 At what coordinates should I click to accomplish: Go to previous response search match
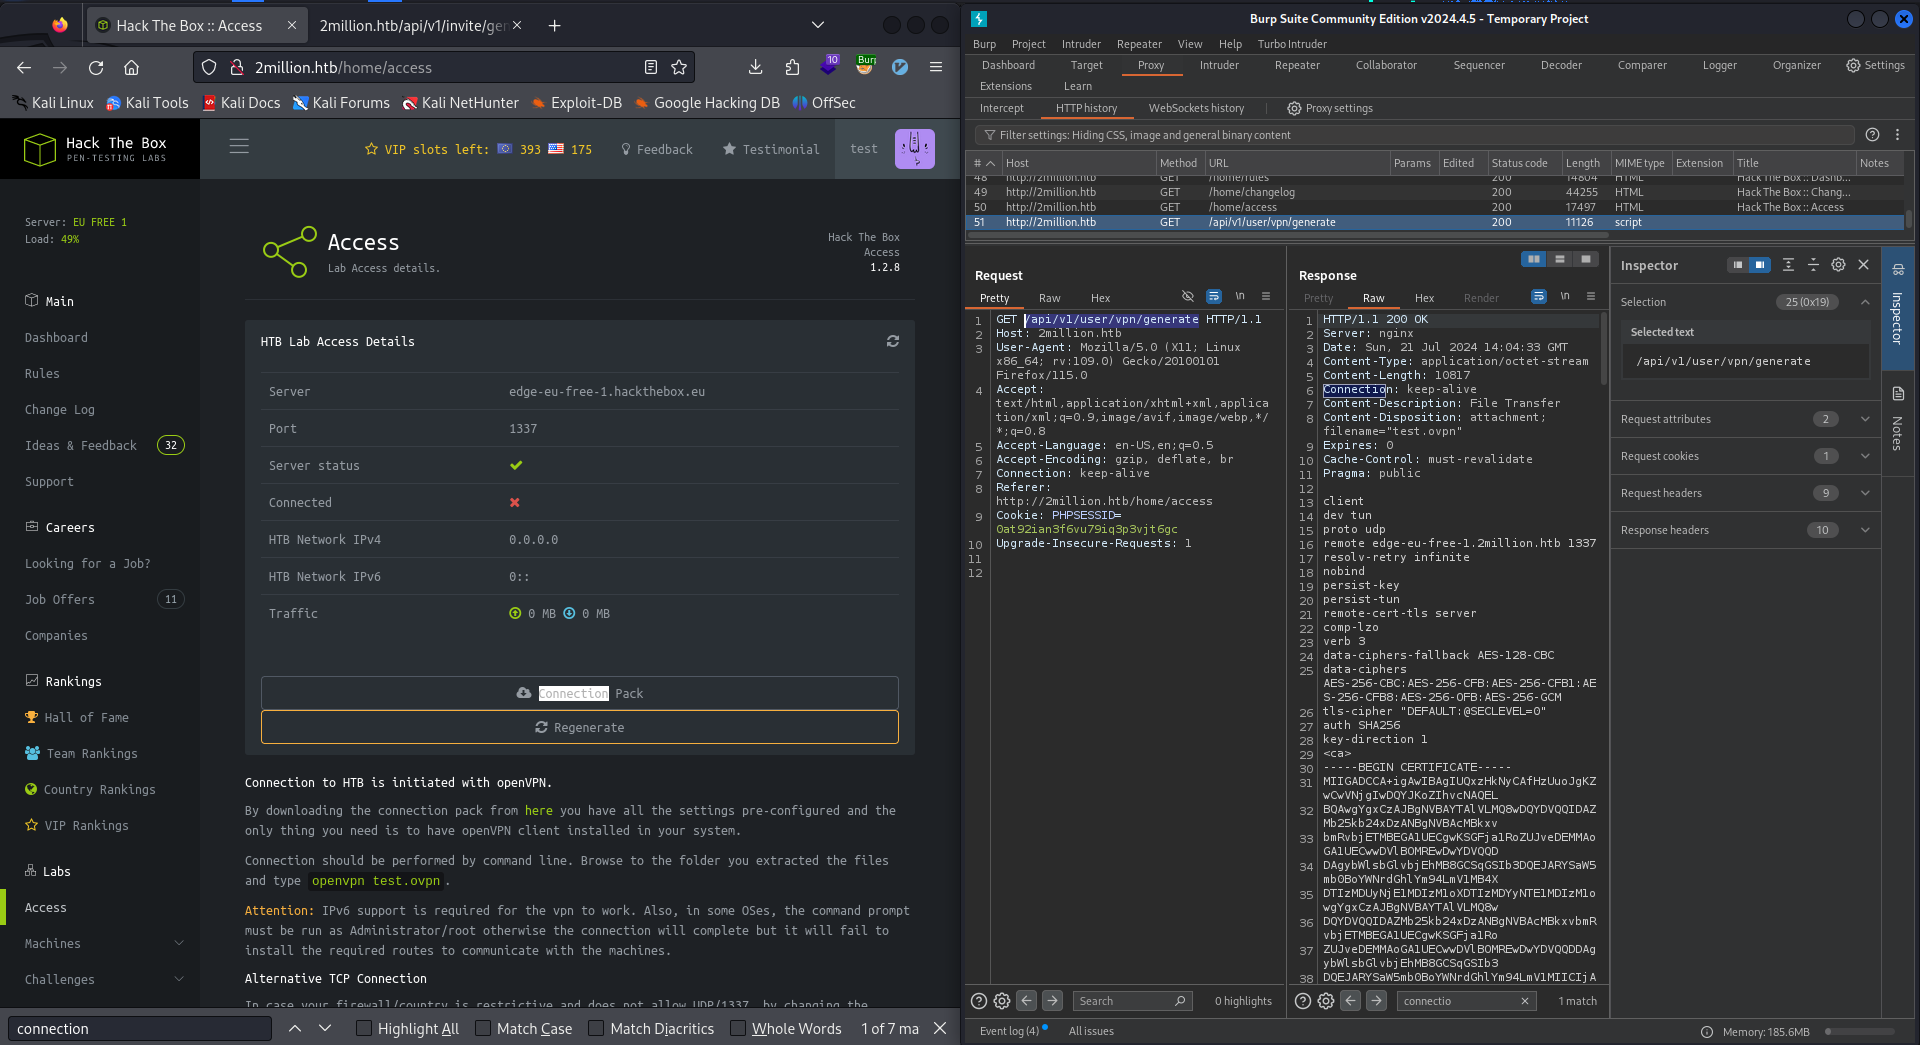pyautogui.click(x=1350, y=1001)
